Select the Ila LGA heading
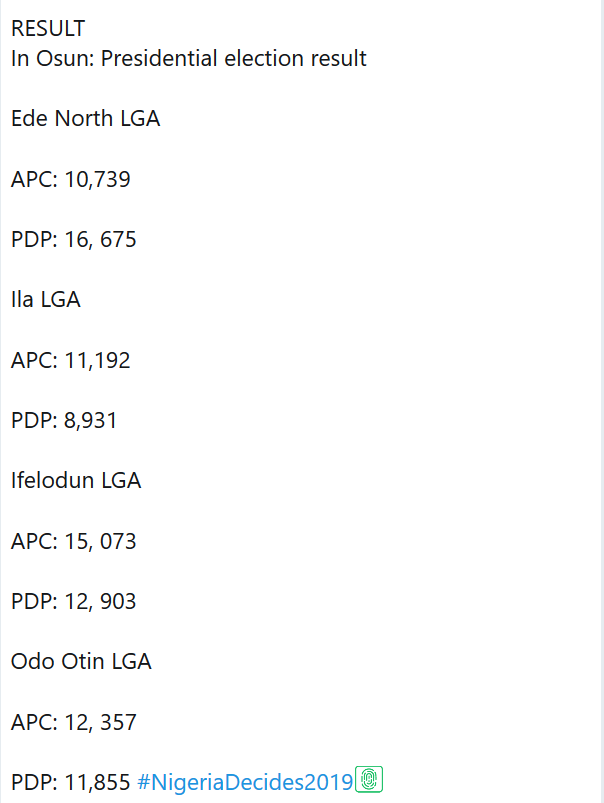The width and height of the screenshot is (604, 803). 46,299
